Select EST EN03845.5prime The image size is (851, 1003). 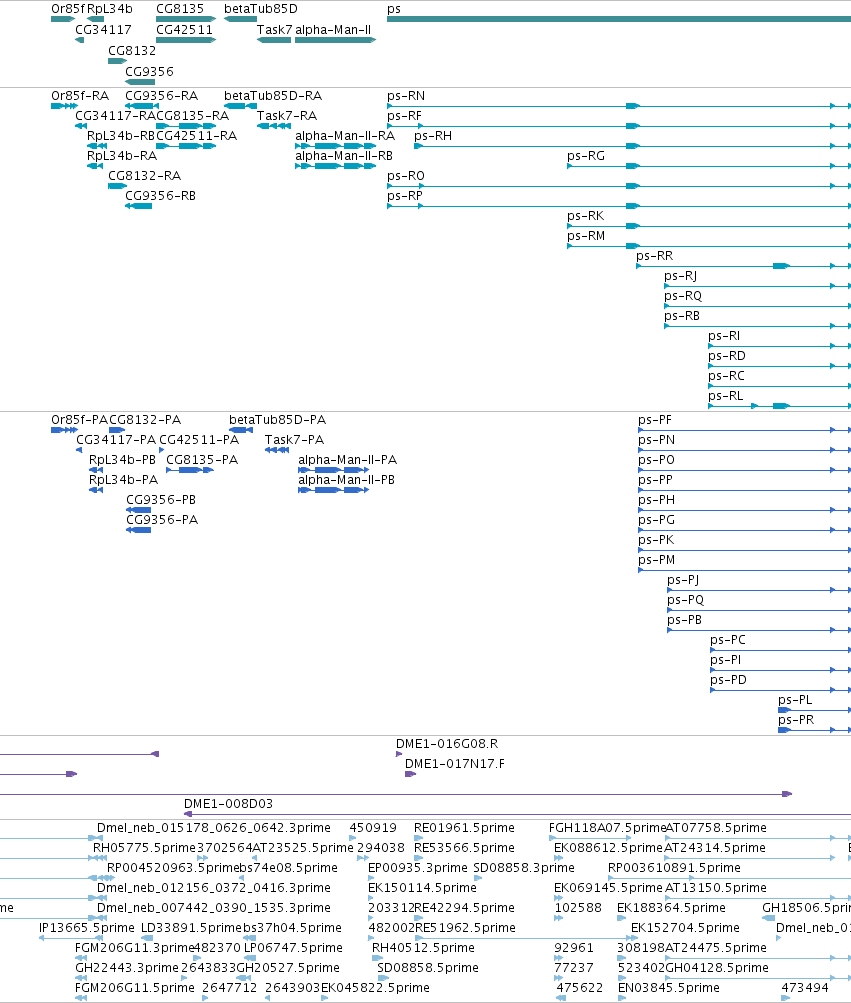669,988
